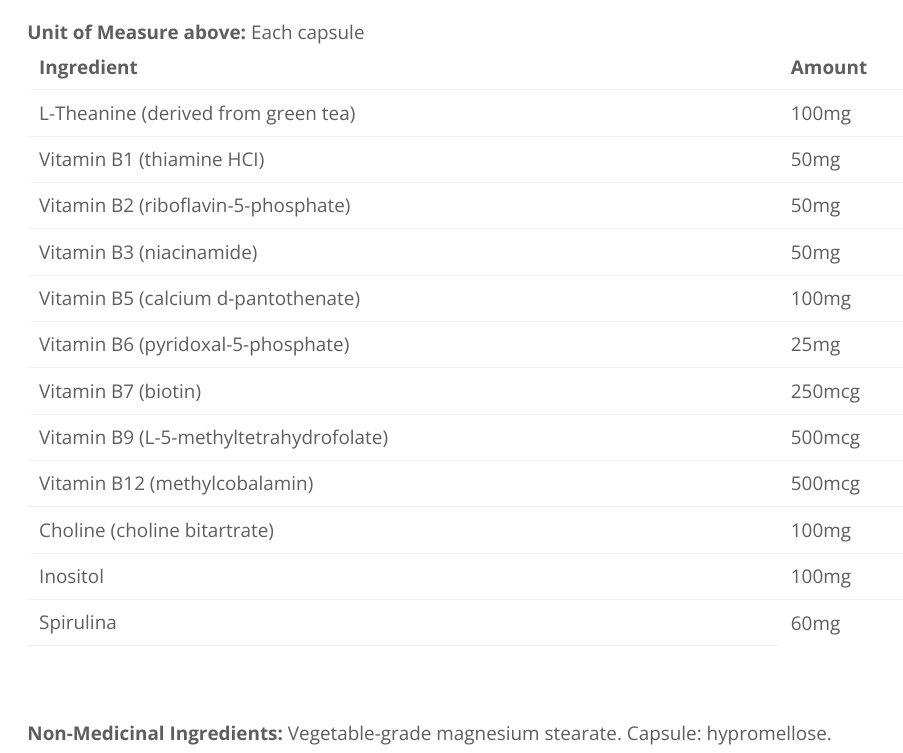Click the Choline bitartrate ingredient
Image resolution: width=903 pixels, height=753 pixels.
[156, 530]
